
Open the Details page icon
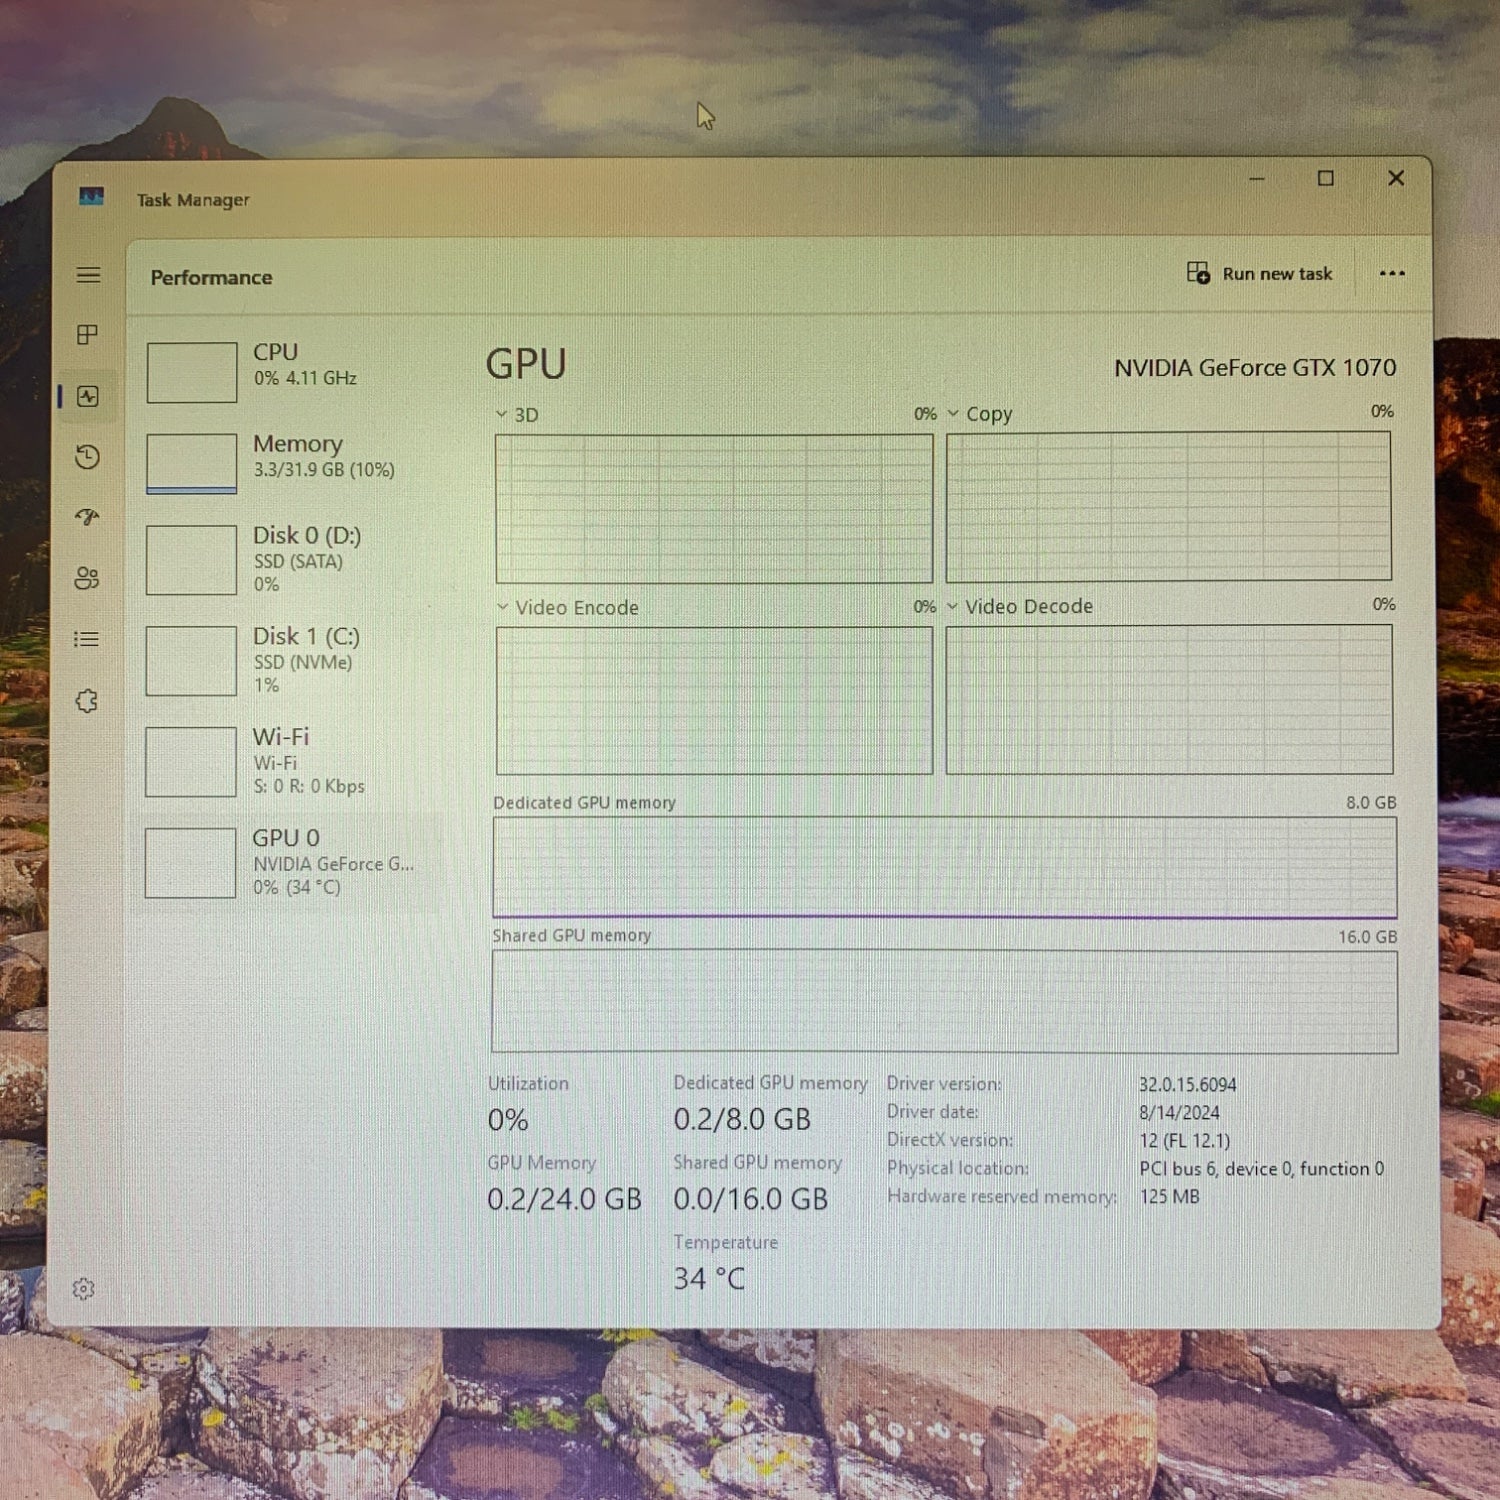87,639
